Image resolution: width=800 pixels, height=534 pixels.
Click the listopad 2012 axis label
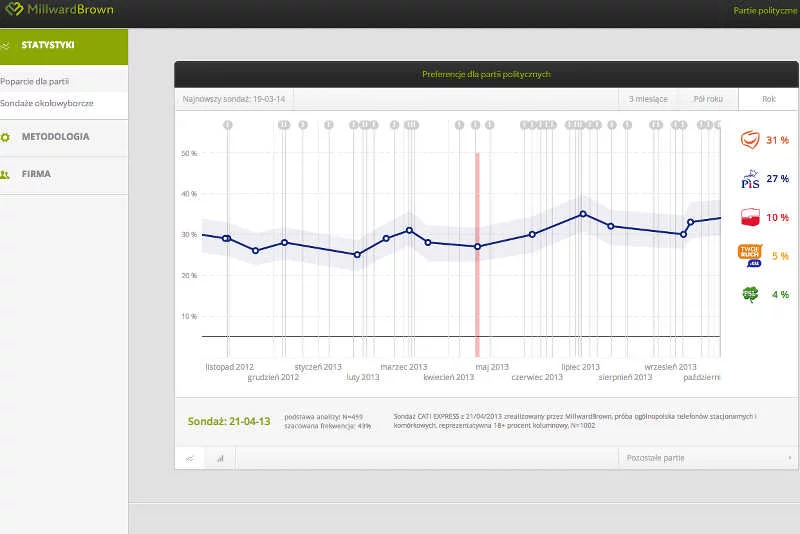click(x=229, y=367)
